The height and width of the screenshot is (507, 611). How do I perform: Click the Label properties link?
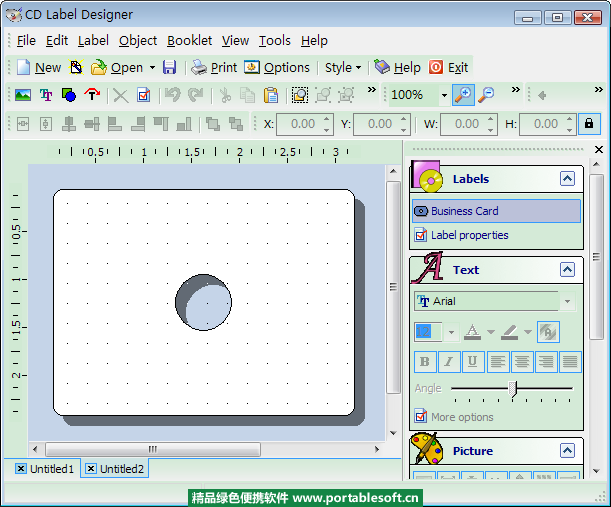pyautogui.click(x=469, y=235)
